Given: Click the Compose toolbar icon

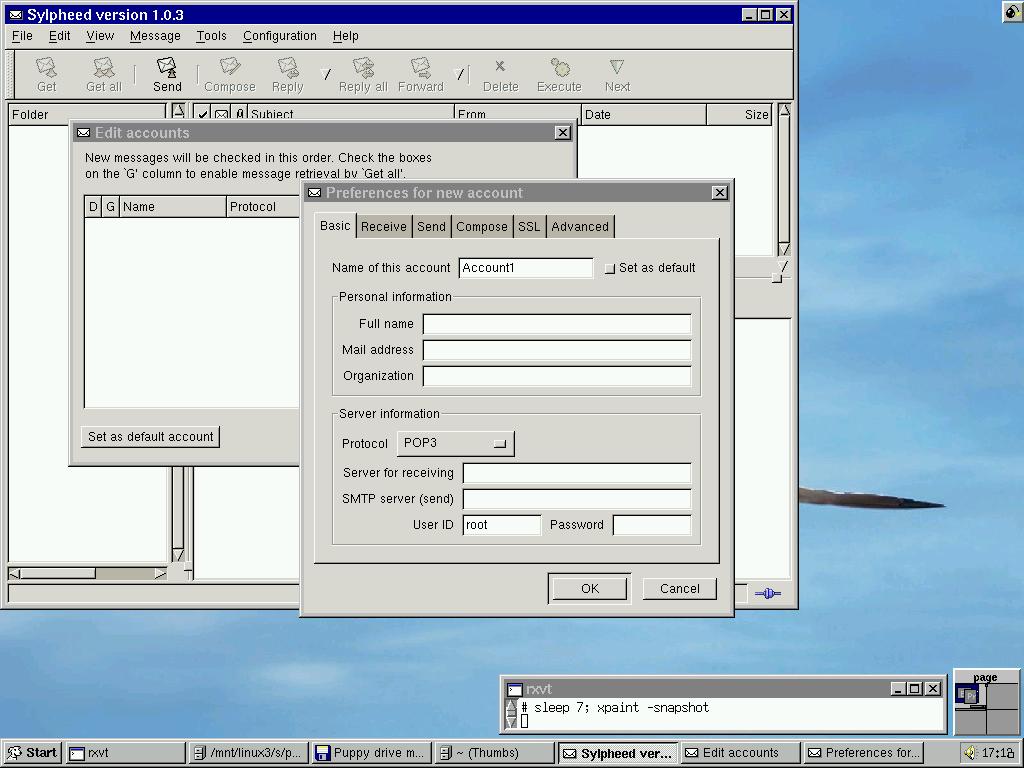Looking at the screenshot, I should (230, 74).
